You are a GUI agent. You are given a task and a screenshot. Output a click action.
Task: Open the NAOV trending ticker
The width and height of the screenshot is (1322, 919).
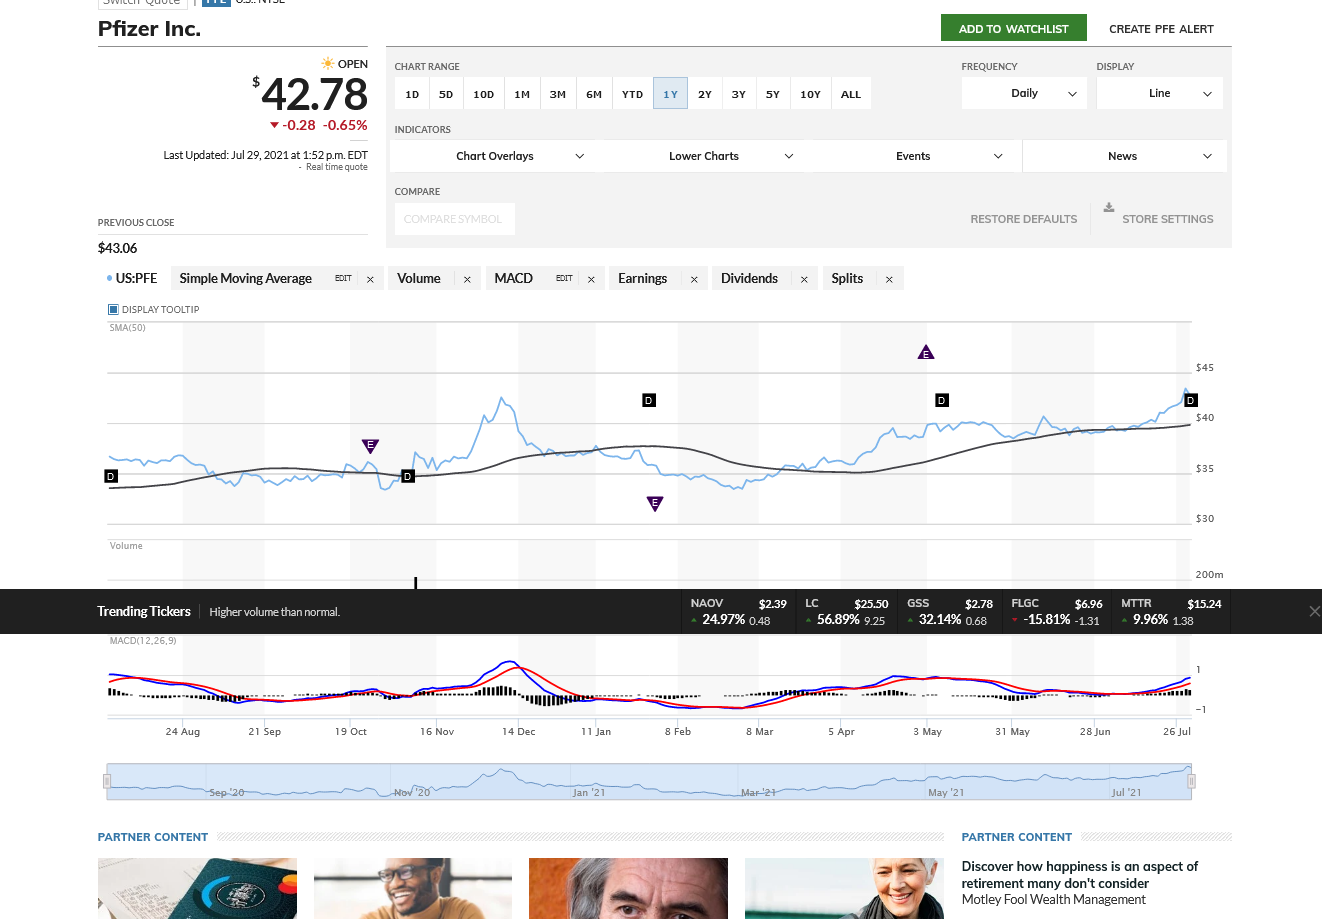738,611
